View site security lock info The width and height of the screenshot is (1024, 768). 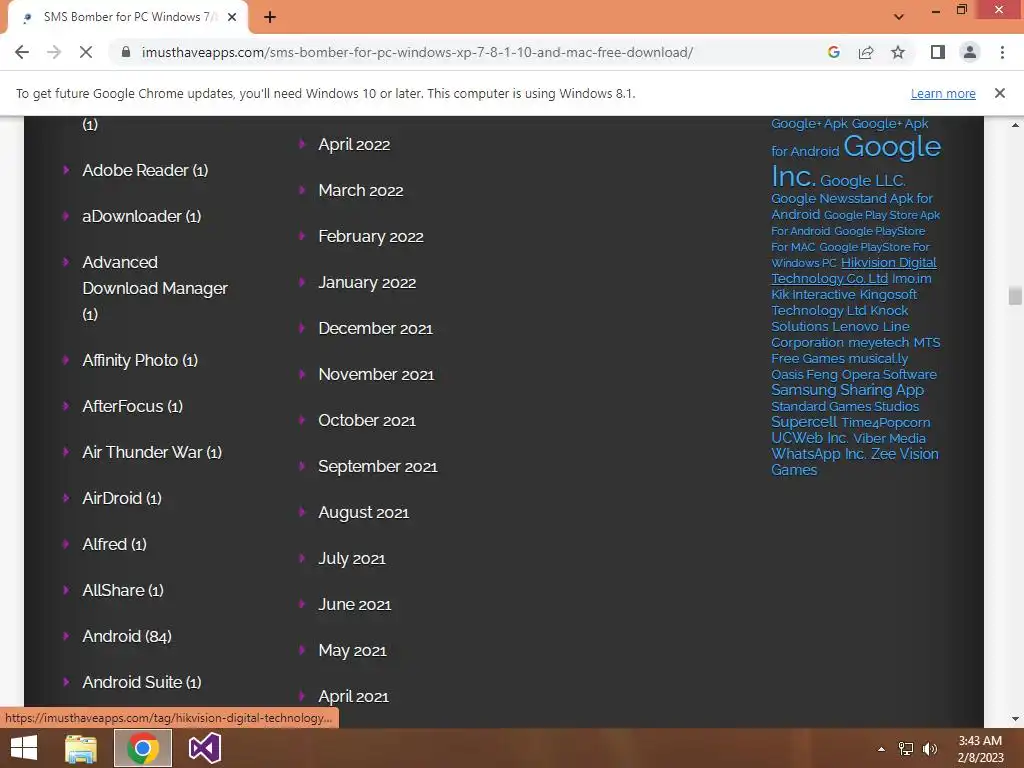coord(126,52)
